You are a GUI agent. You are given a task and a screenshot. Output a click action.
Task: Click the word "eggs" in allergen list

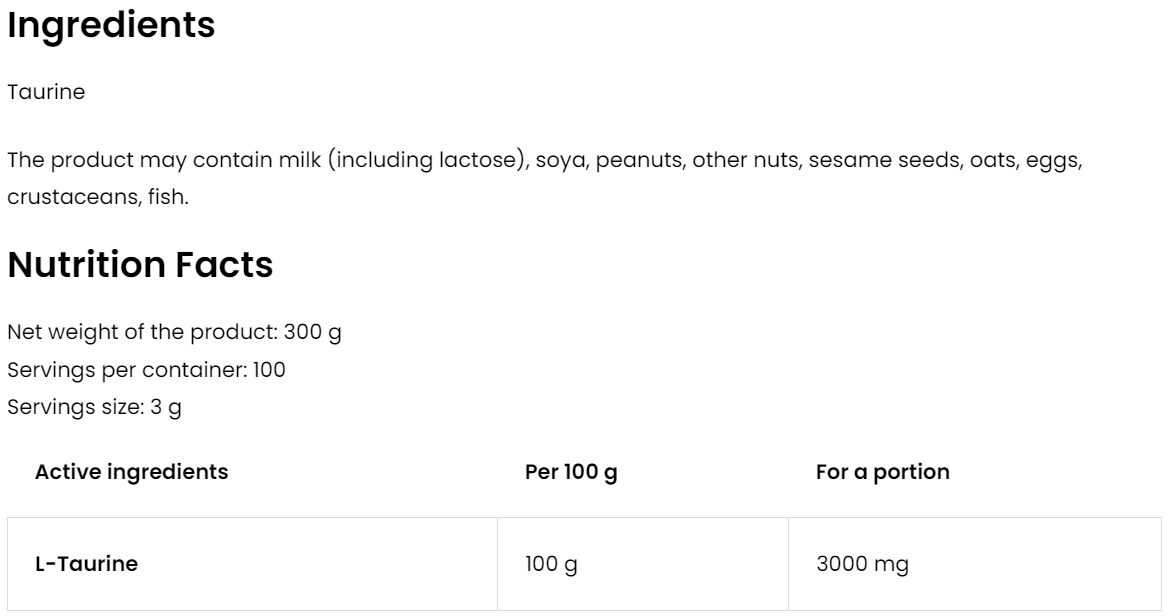pyautogui.click(x=1055, y=161)
